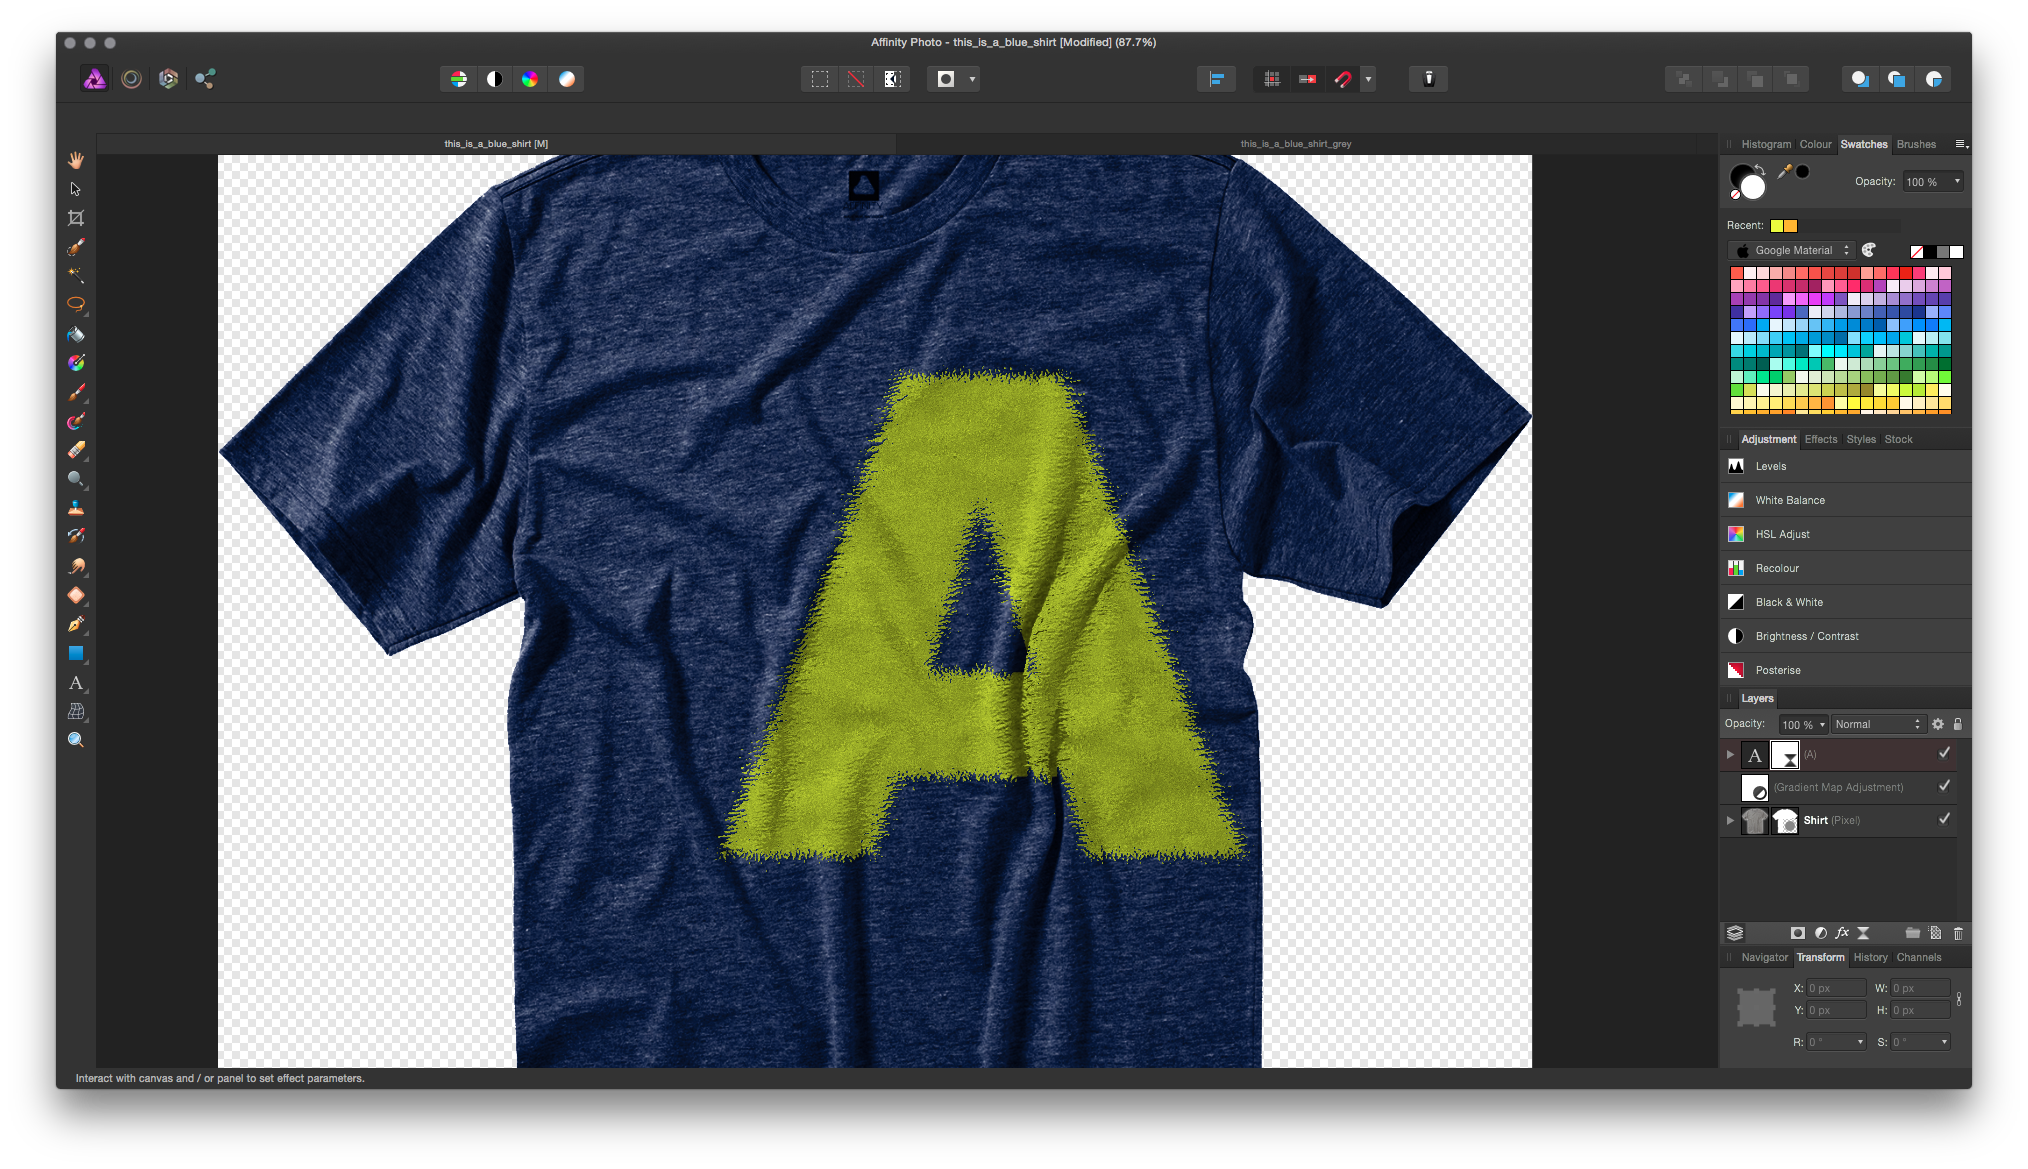Select the Inpainting Brush tool
Viewport: 2028px width, 1169px height.
tap(76, 537)
